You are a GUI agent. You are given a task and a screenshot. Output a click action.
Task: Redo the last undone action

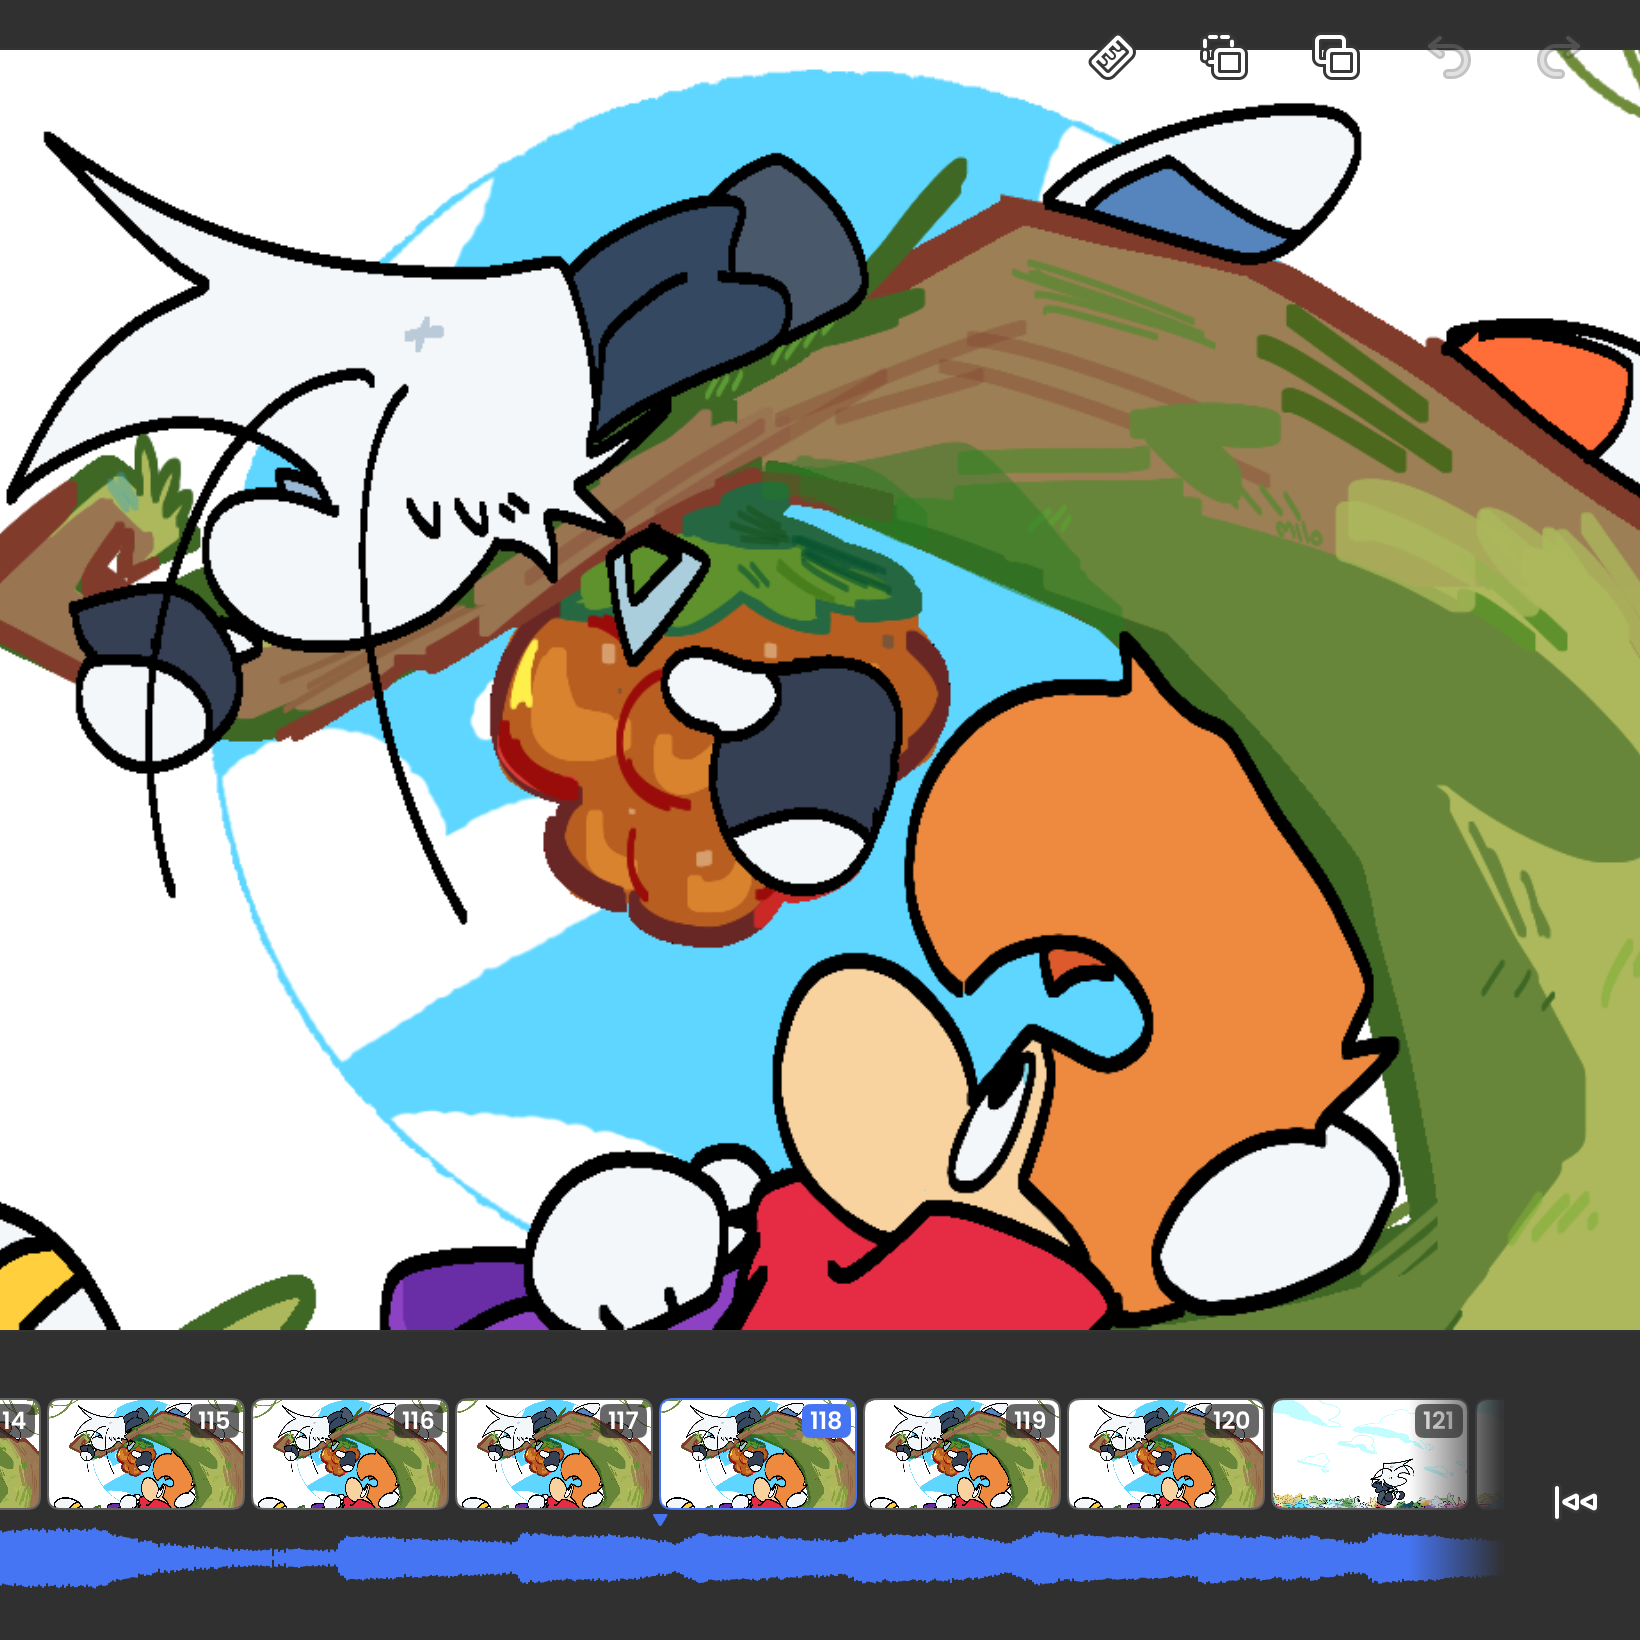click(x=1560, y=58)
